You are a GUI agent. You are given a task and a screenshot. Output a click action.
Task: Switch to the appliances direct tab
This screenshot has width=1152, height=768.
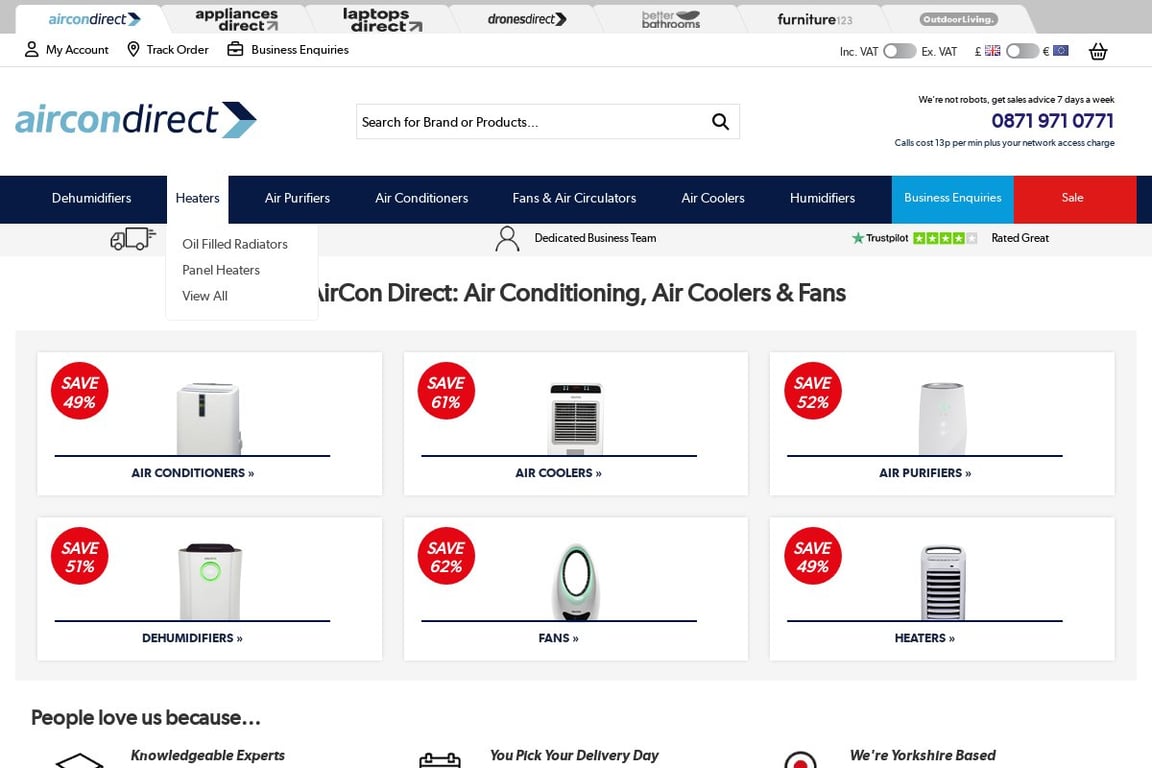pos(237,20)
